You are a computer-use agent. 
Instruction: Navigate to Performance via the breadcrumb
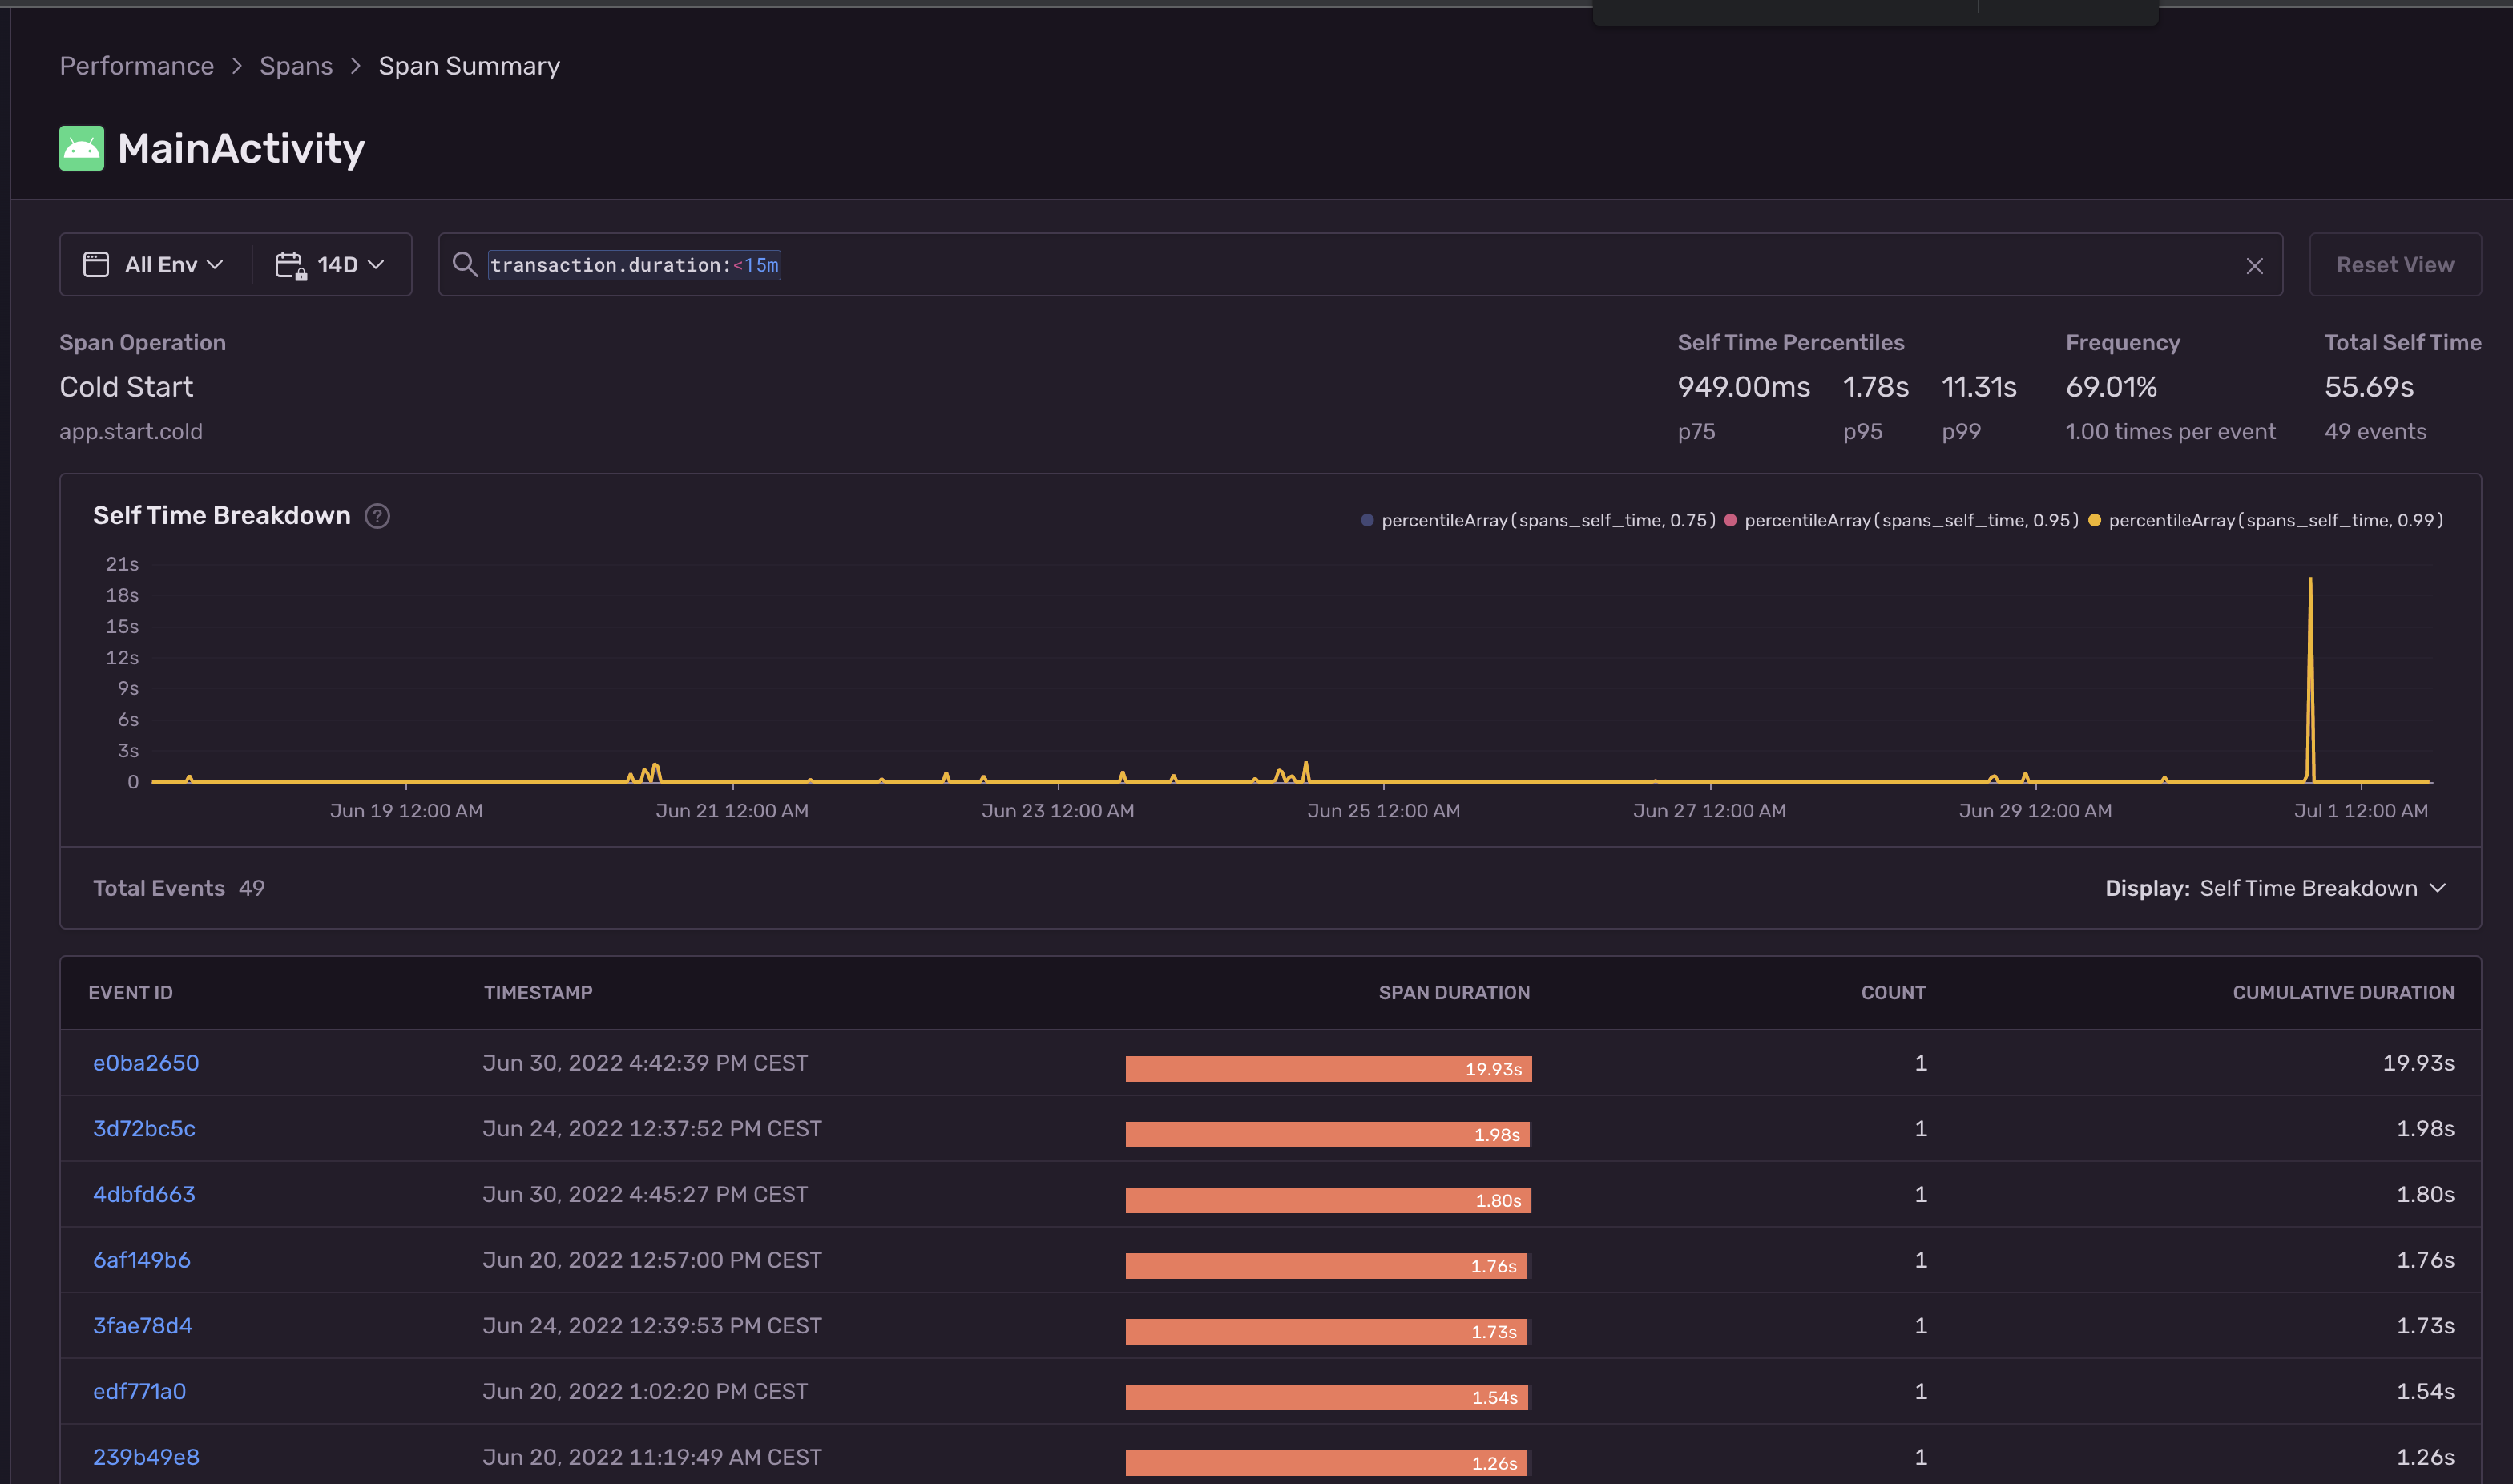click(136, 65)
